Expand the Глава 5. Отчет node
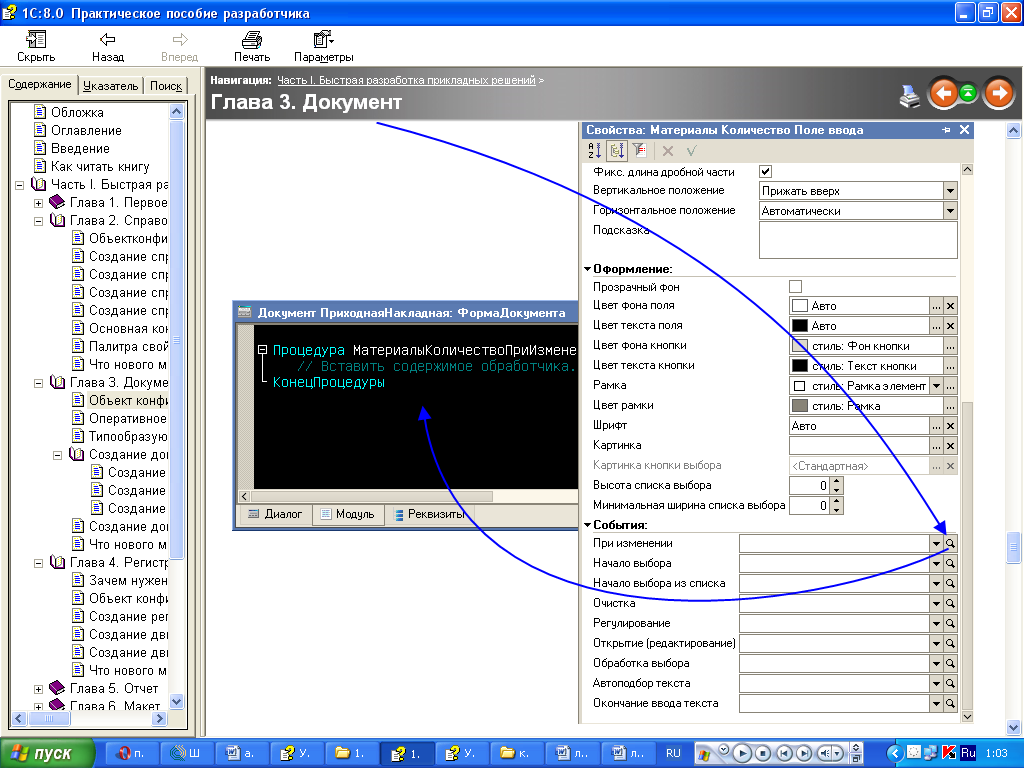This screenshot has width=1024, height=768. (x=39, y=689)
